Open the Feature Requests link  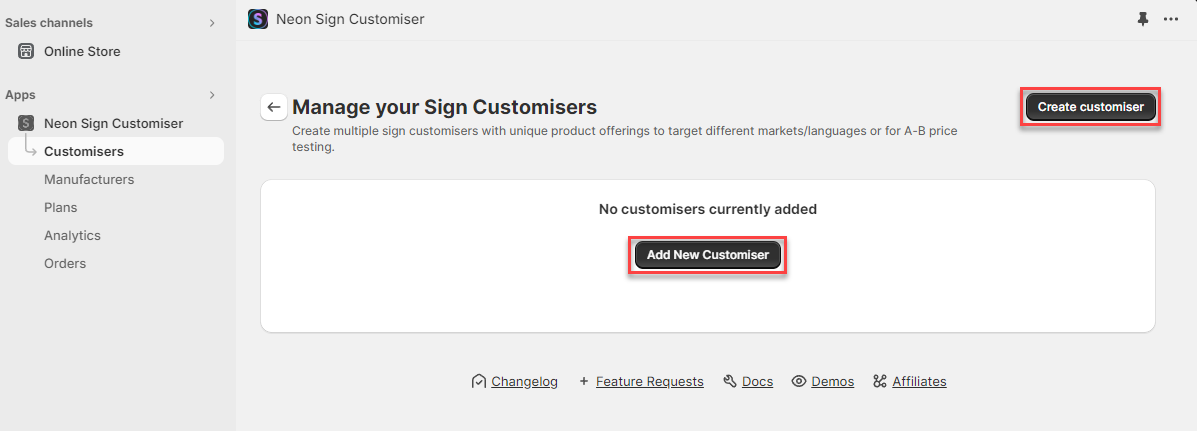[649, 381]
